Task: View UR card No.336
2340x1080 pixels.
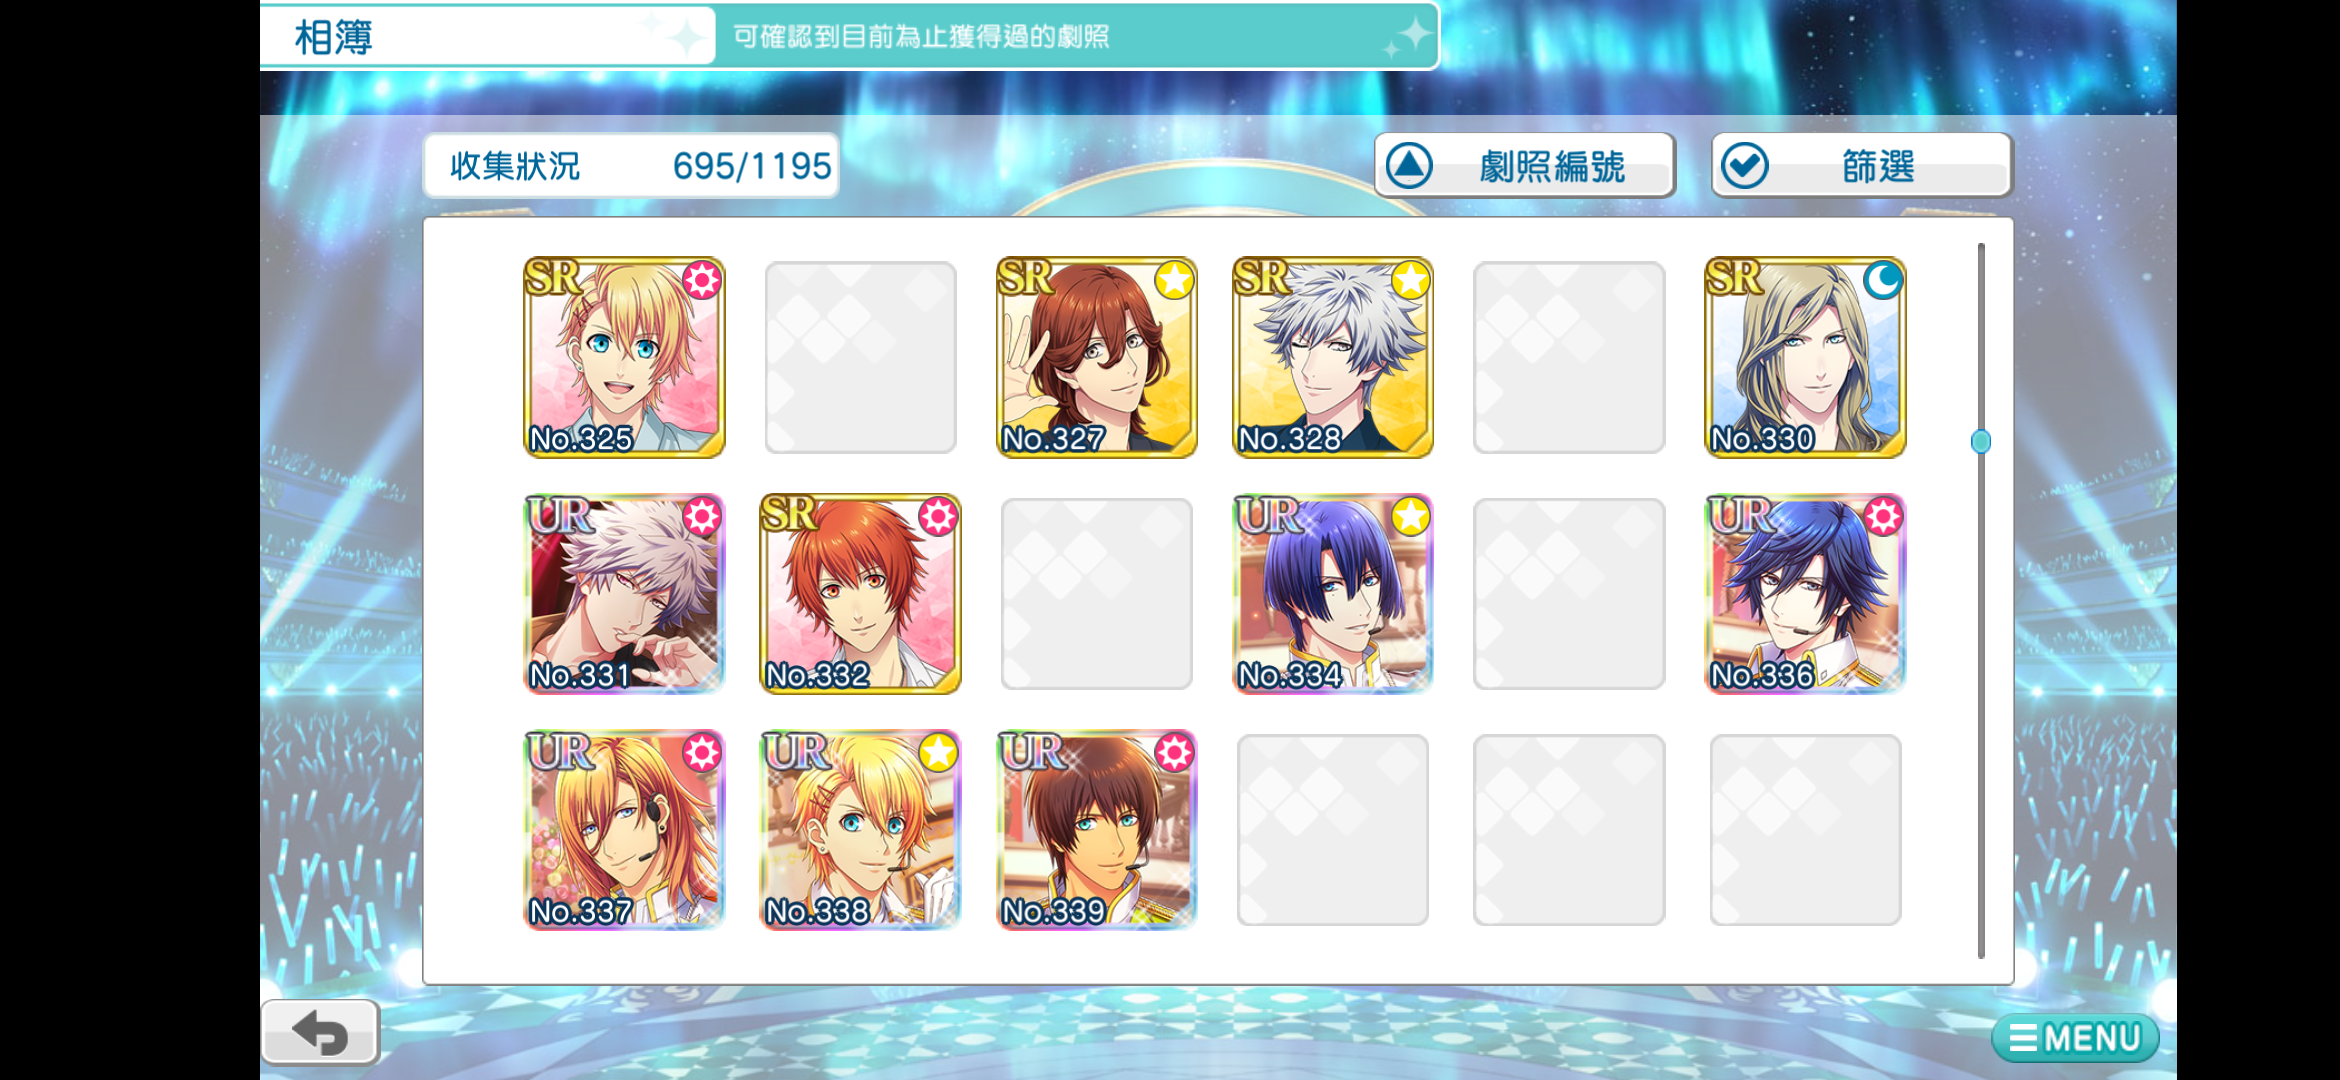Action: pos(1805,594)
